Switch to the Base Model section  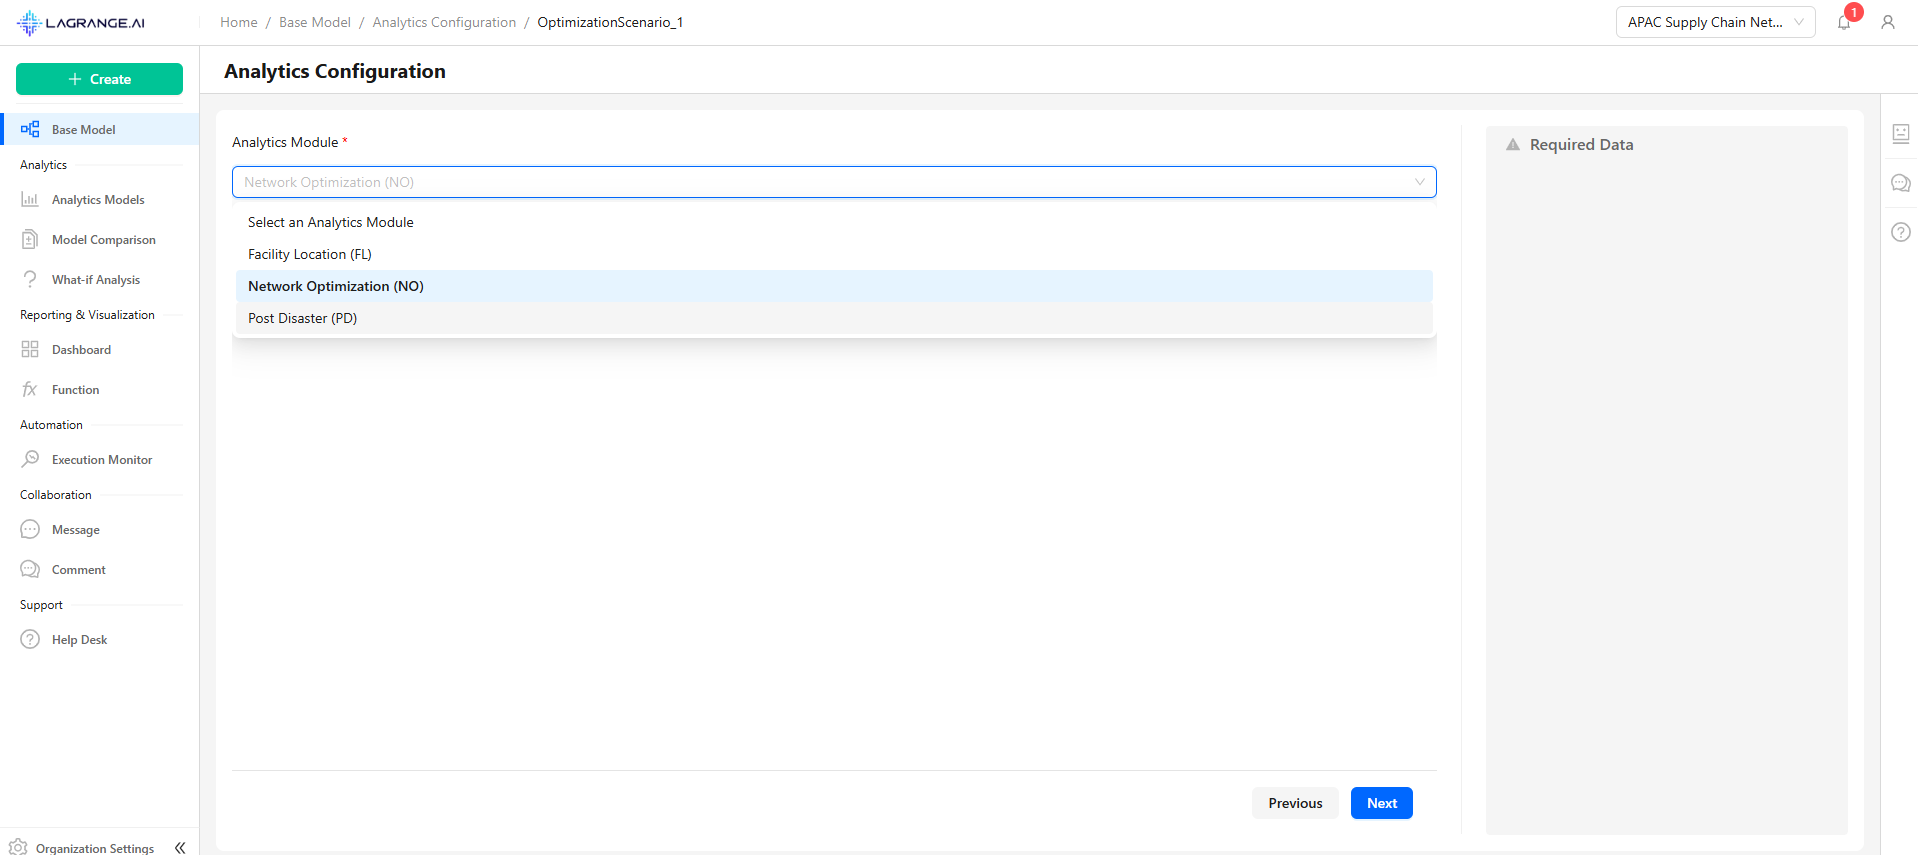[x=83, y=129]
